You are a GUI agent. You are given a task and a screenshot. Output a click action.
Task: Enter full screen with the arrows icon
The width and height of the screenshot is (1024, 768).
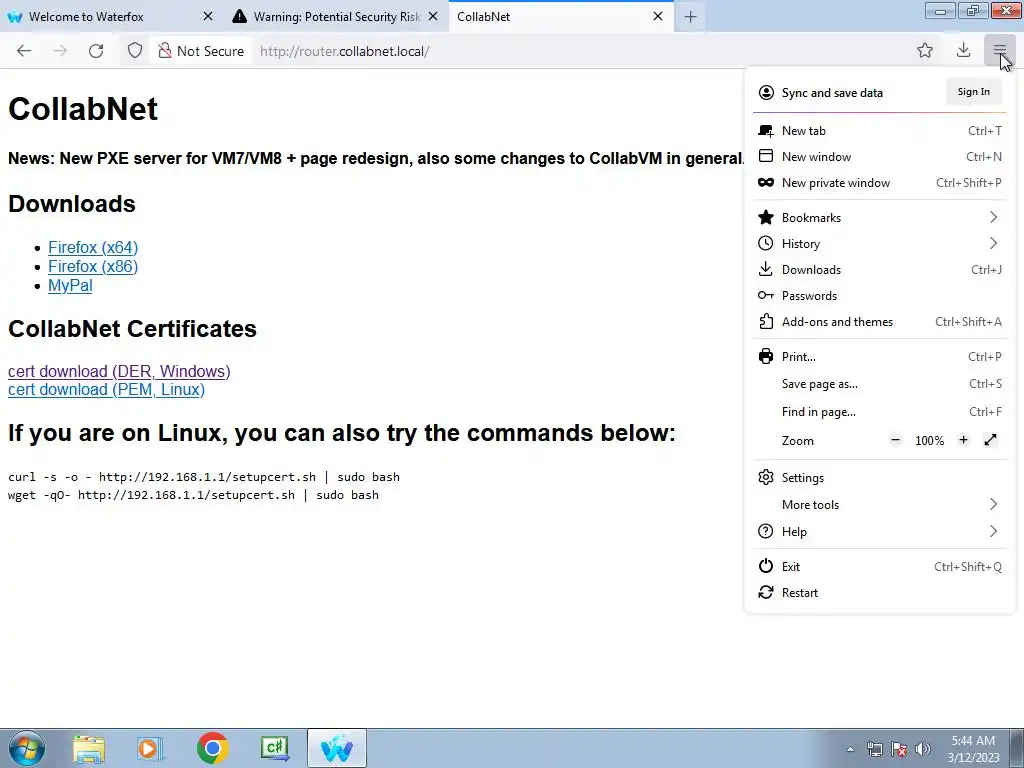pyautogui.click(x=990, y=440)
